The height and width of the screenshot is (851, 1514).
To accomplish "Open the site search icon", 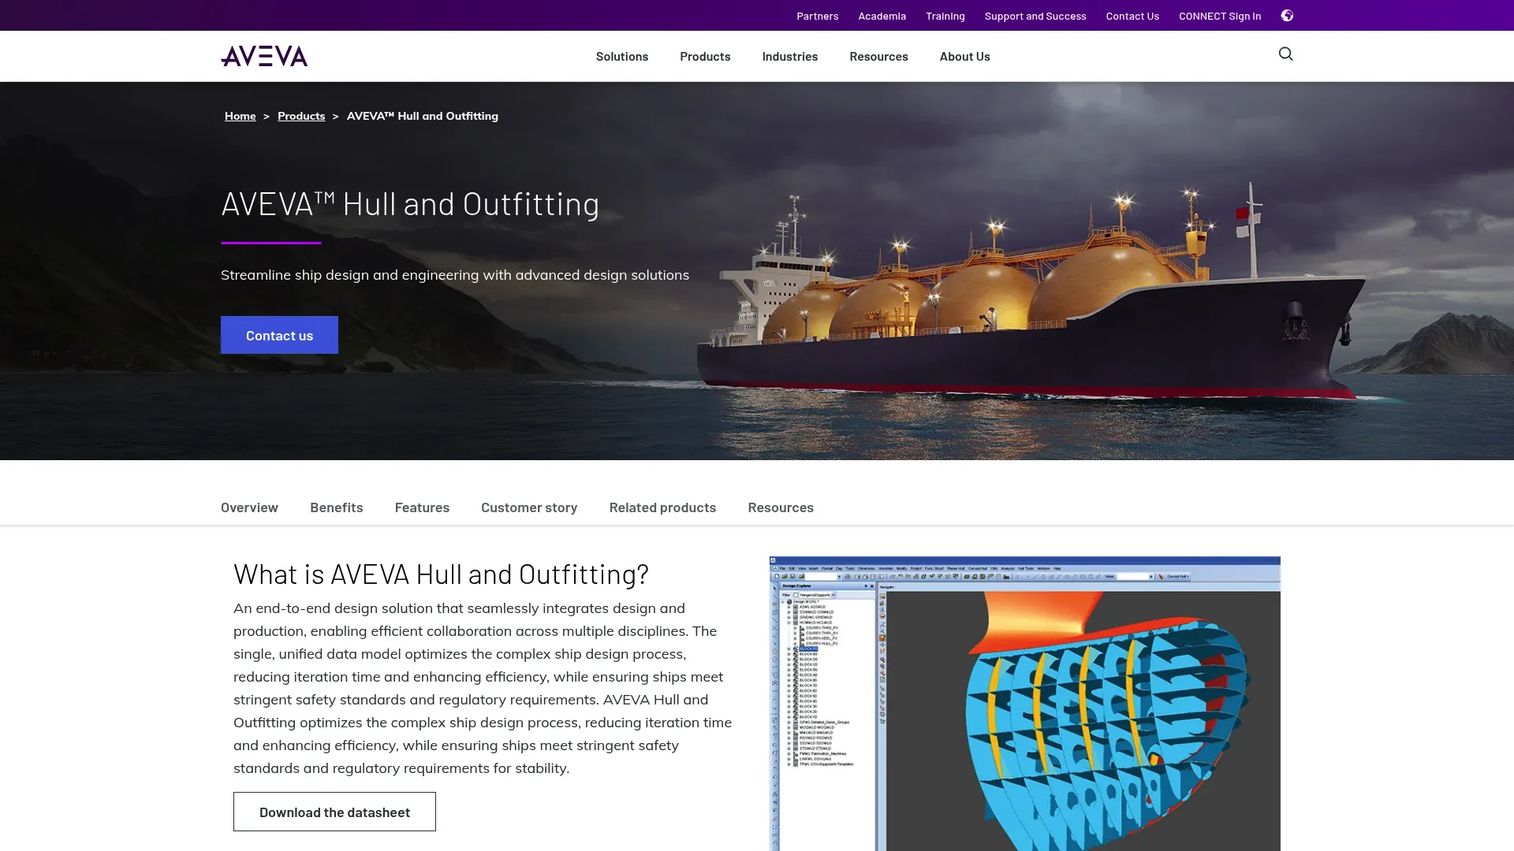I will 1286,54.
